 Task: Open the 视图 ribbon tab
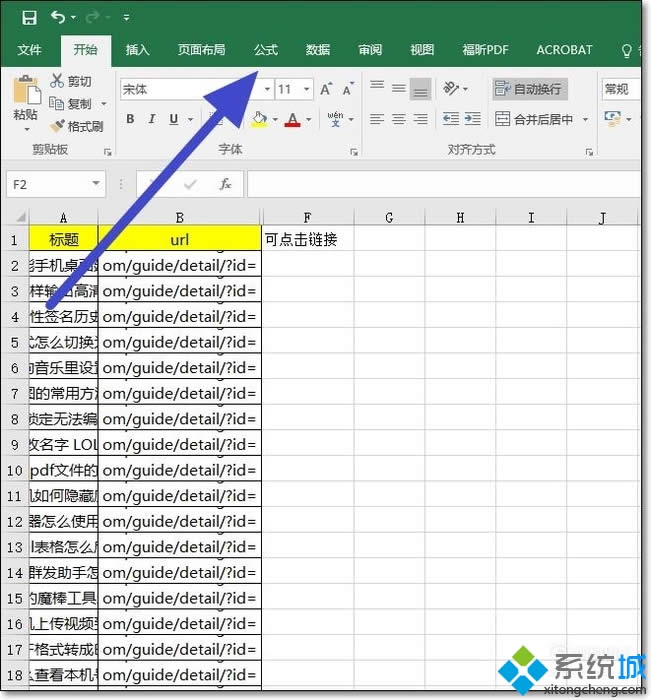click(x=422, y=50)
